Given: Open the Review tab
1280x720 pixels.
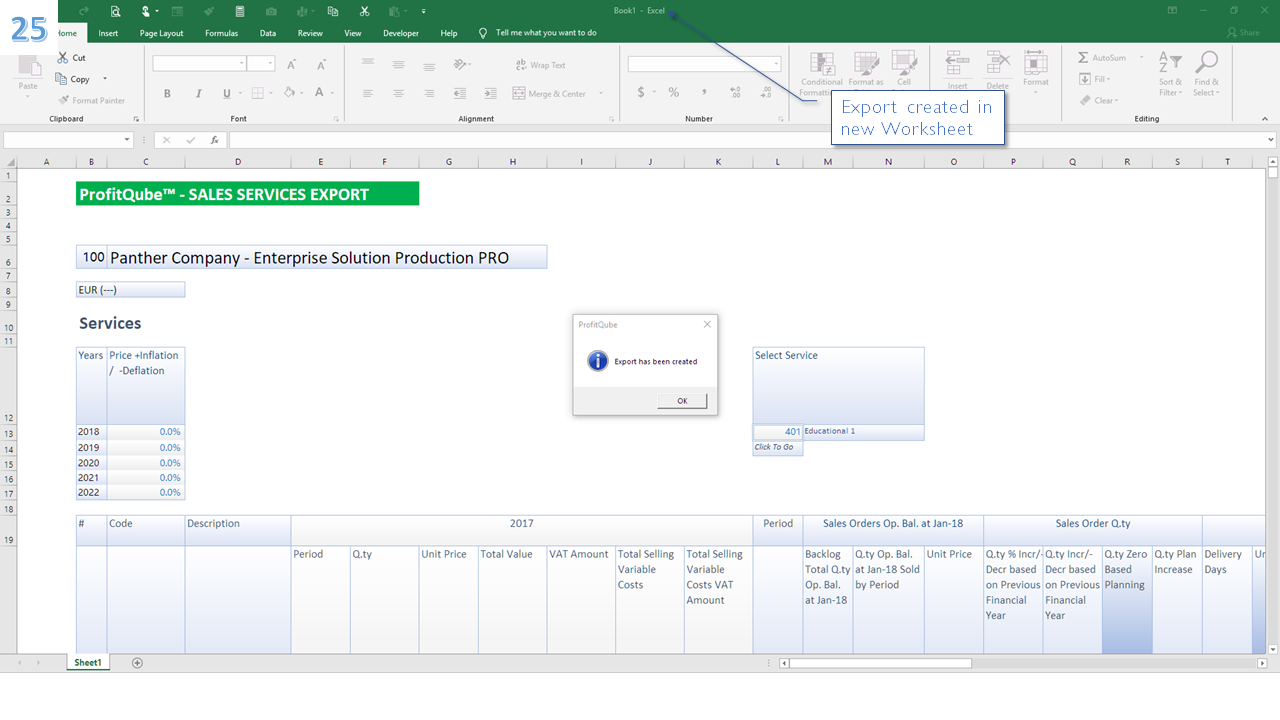Looking at the screenshot, I should tap(310, 33).
